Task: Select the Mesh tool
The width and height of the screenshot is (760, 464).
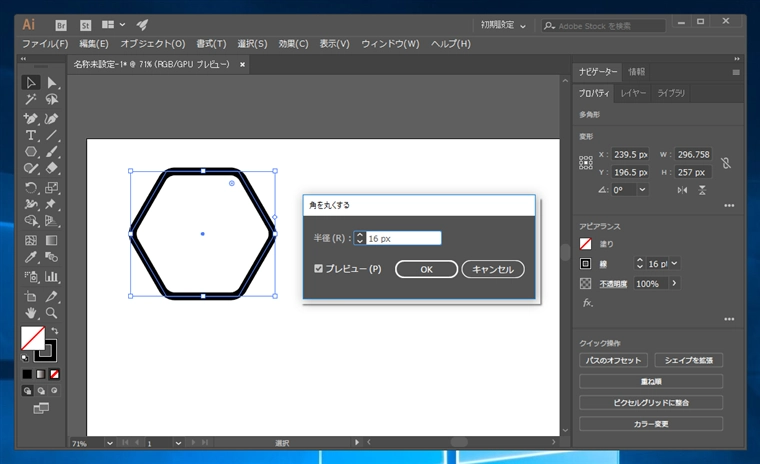Action: click(x=31, y=240)
